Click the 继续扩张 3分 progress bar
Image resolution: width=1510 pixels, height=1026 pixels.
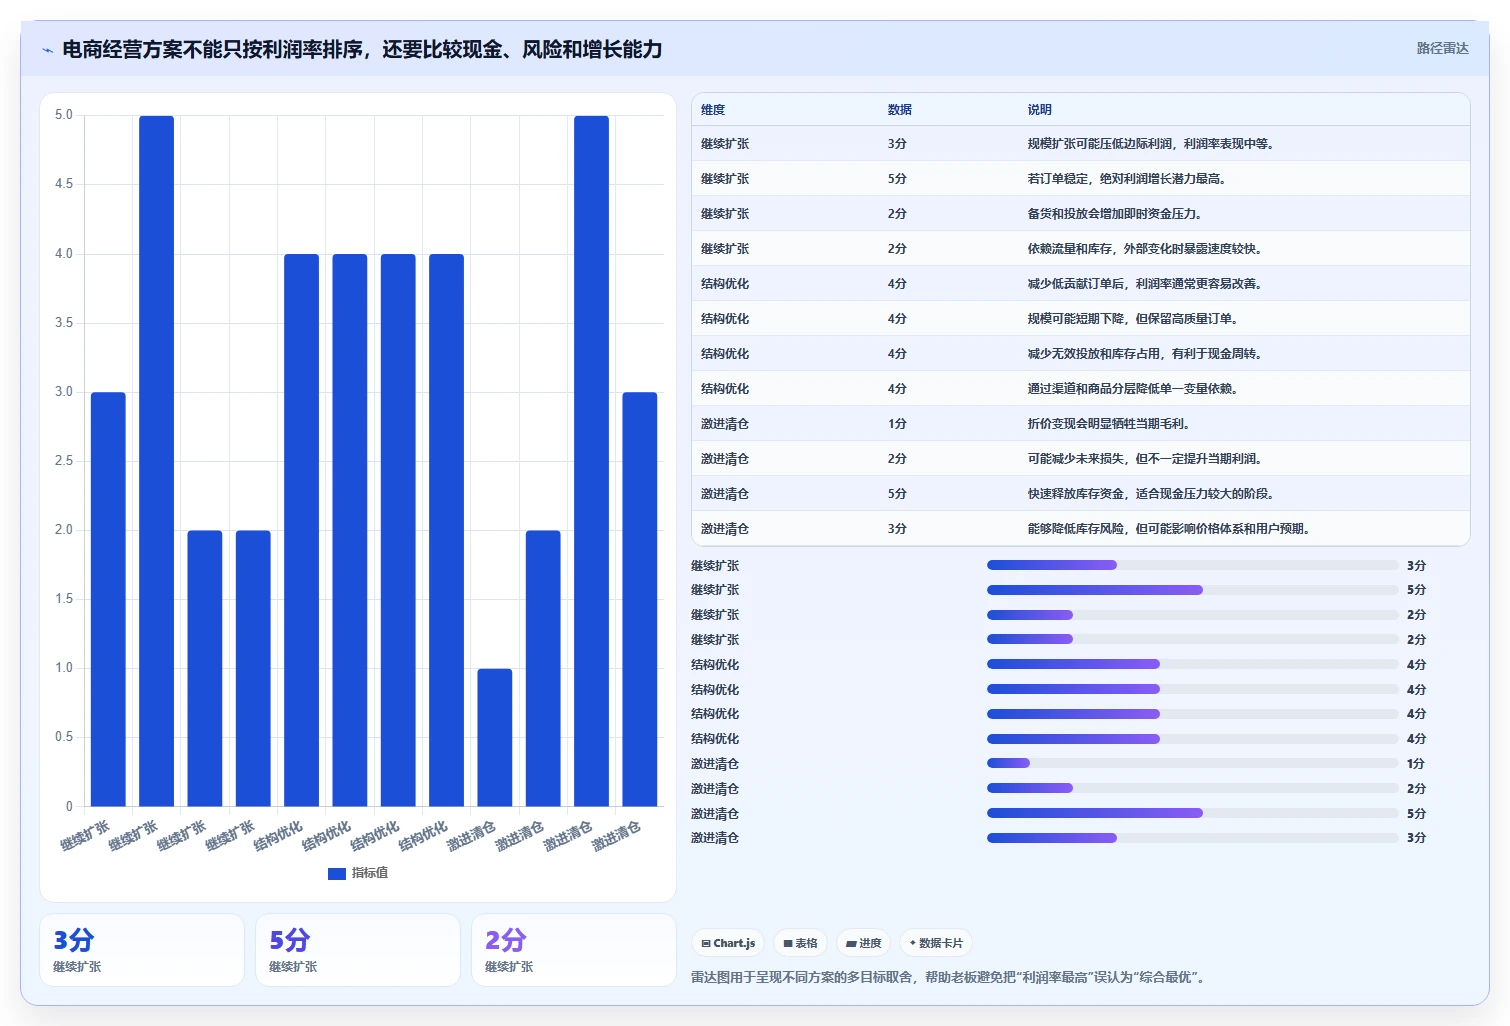coord(1192,565)
